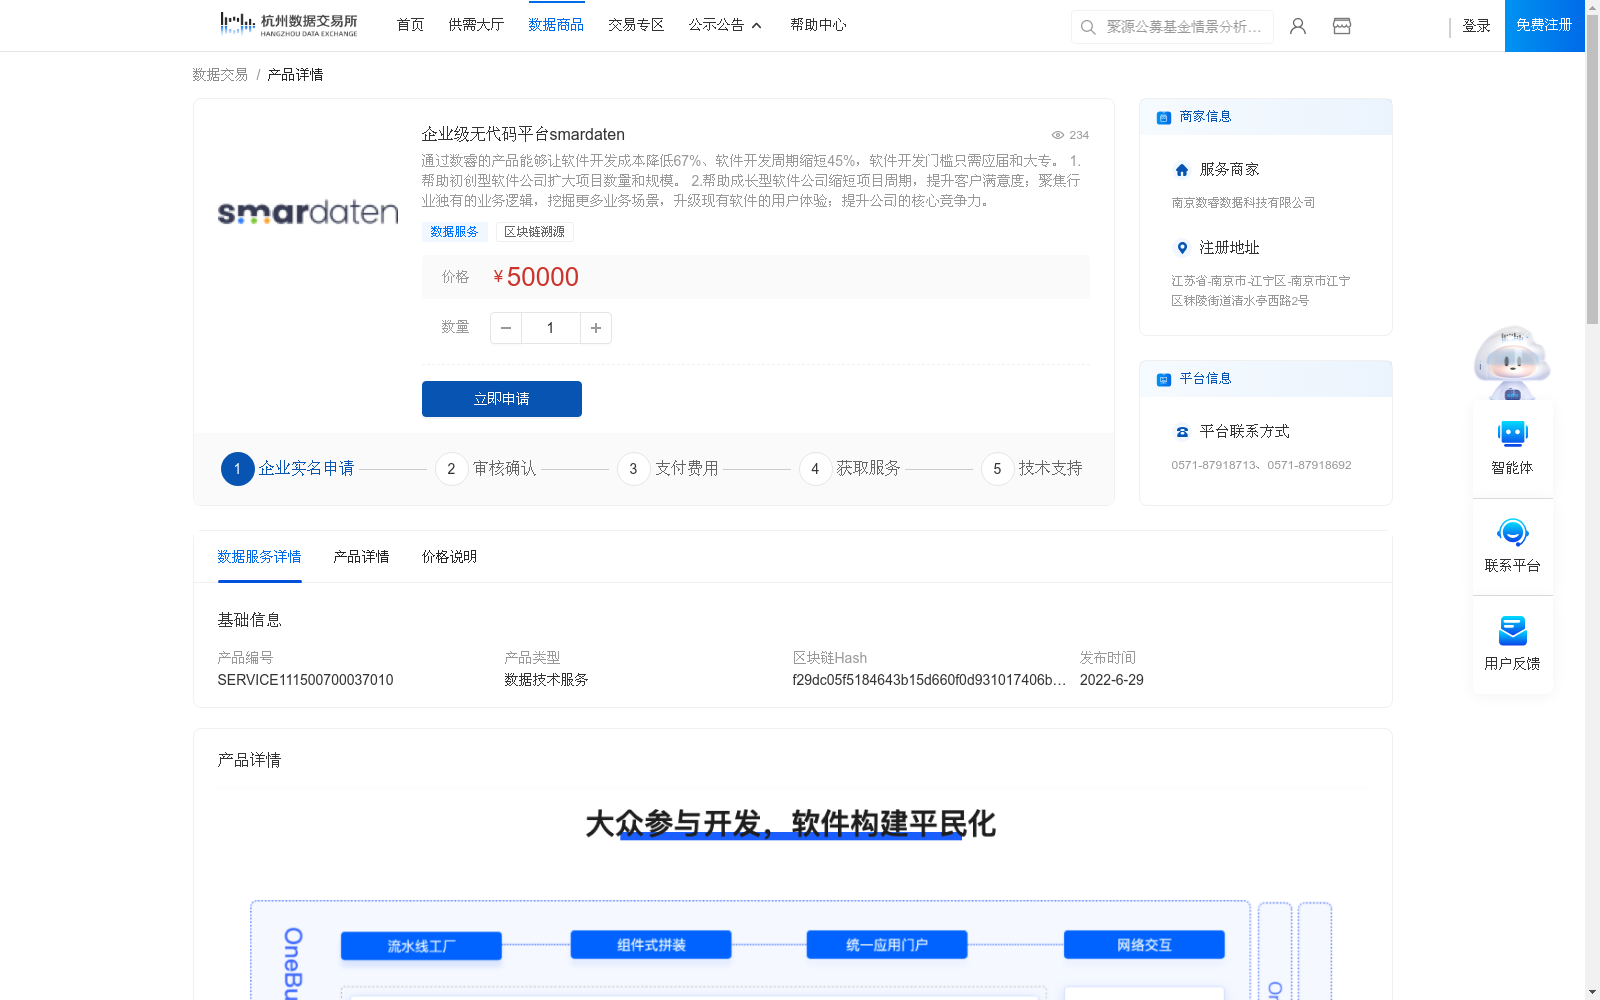Image resolution: width=1600 pixels, height=1000 pixels.
Task: Open the 联系平台 headset icon
Action: [x=1513, y=532]
